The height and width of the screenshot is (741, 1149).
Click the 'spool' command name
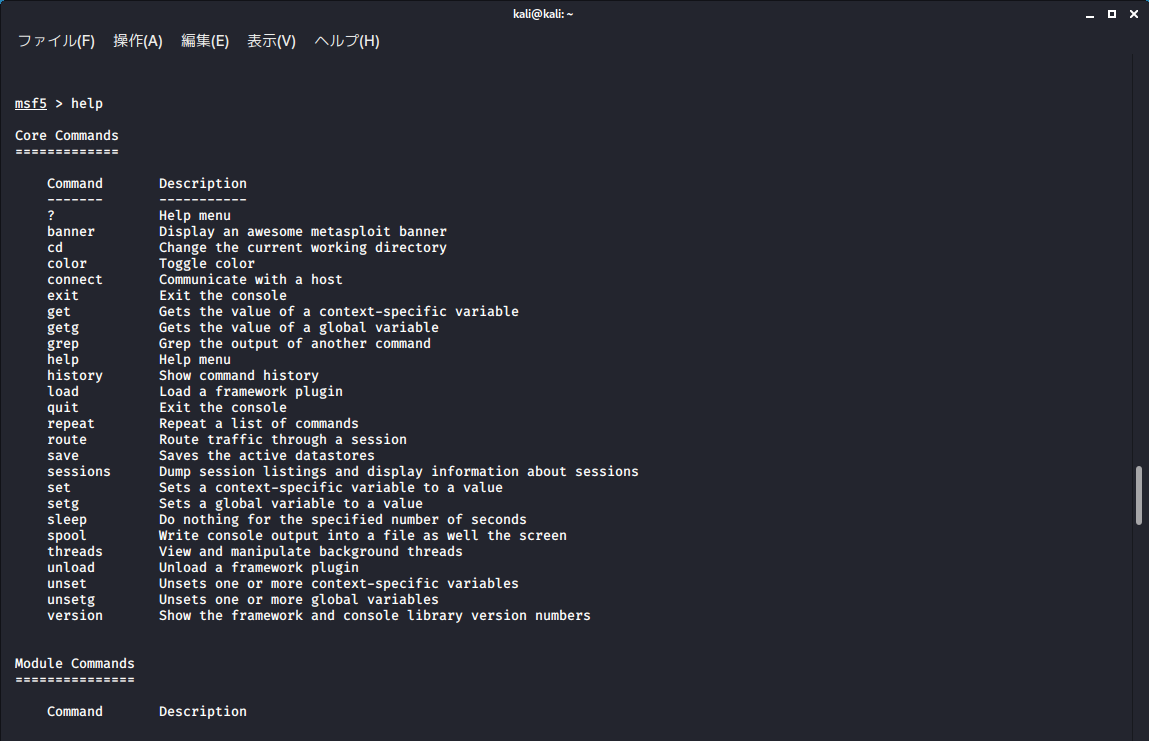pos(67,536)
